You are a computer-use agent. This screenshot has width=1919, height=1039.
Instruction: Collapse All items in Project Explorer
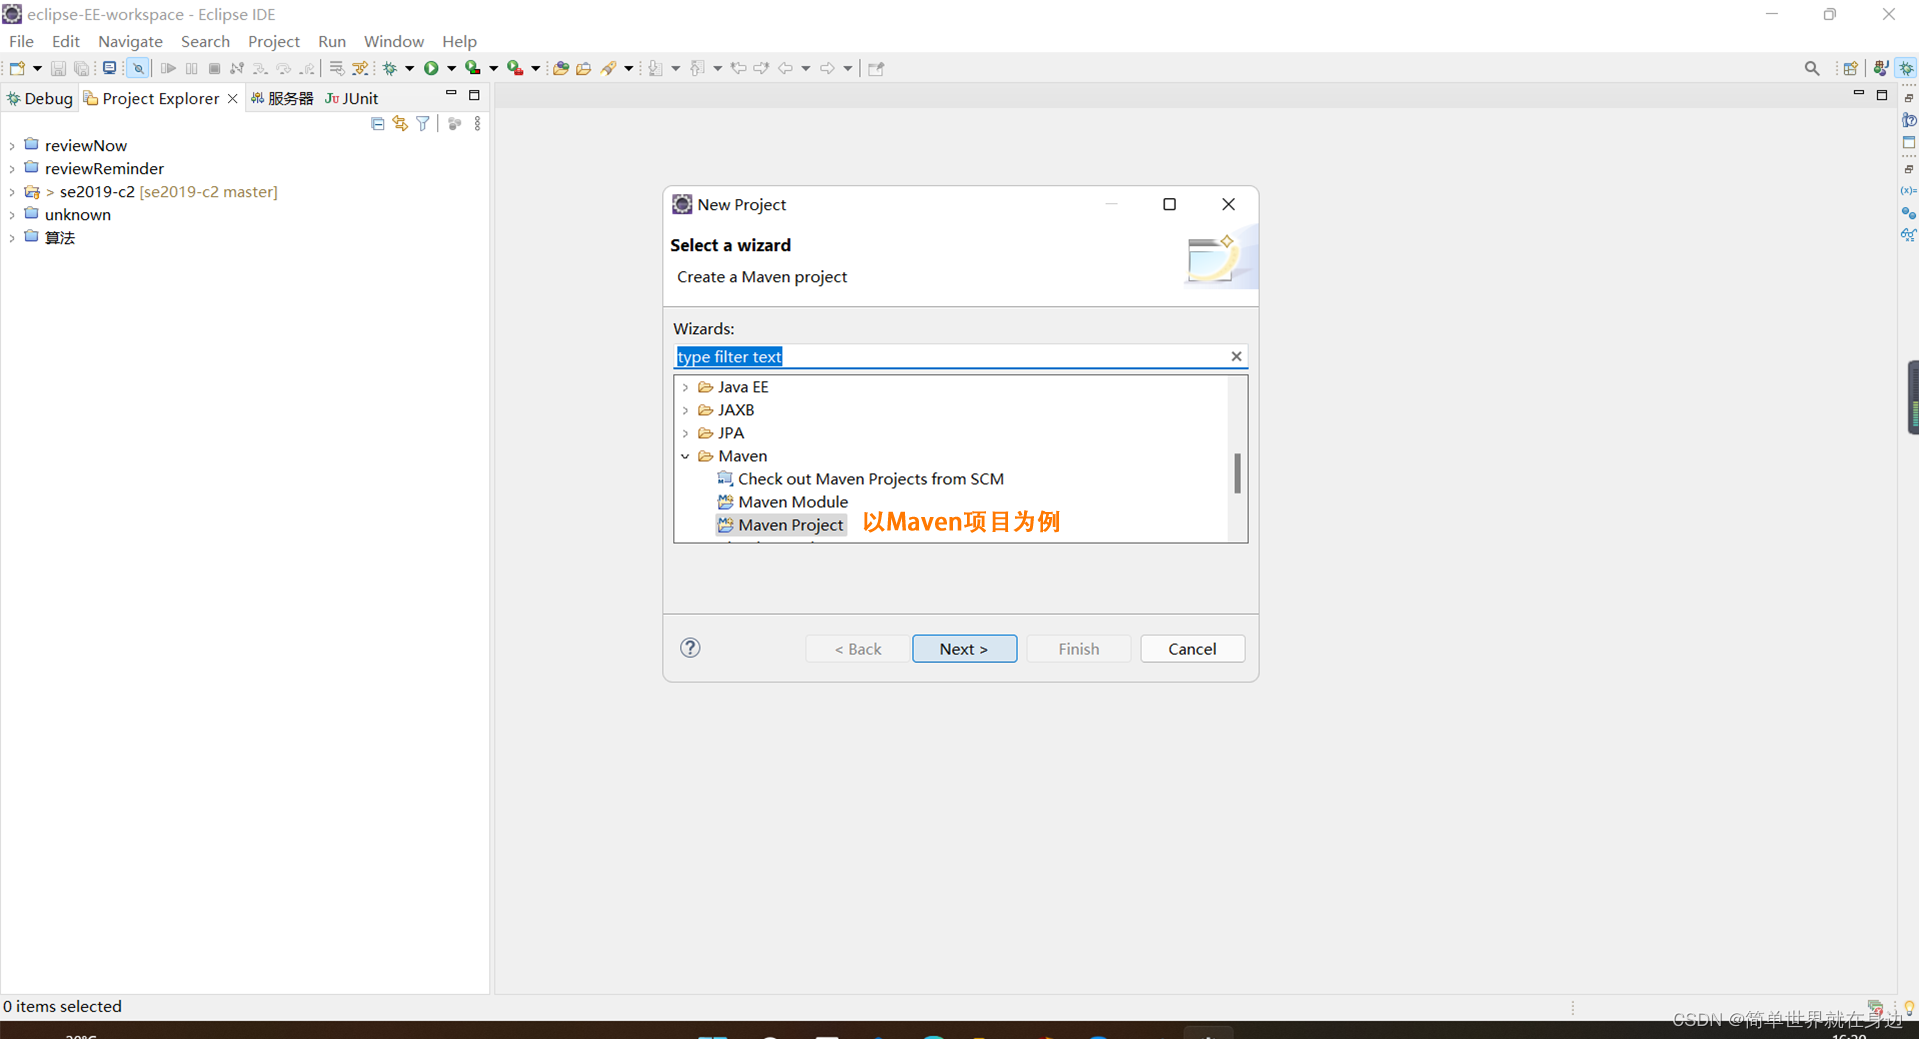[x=378, y=123]
